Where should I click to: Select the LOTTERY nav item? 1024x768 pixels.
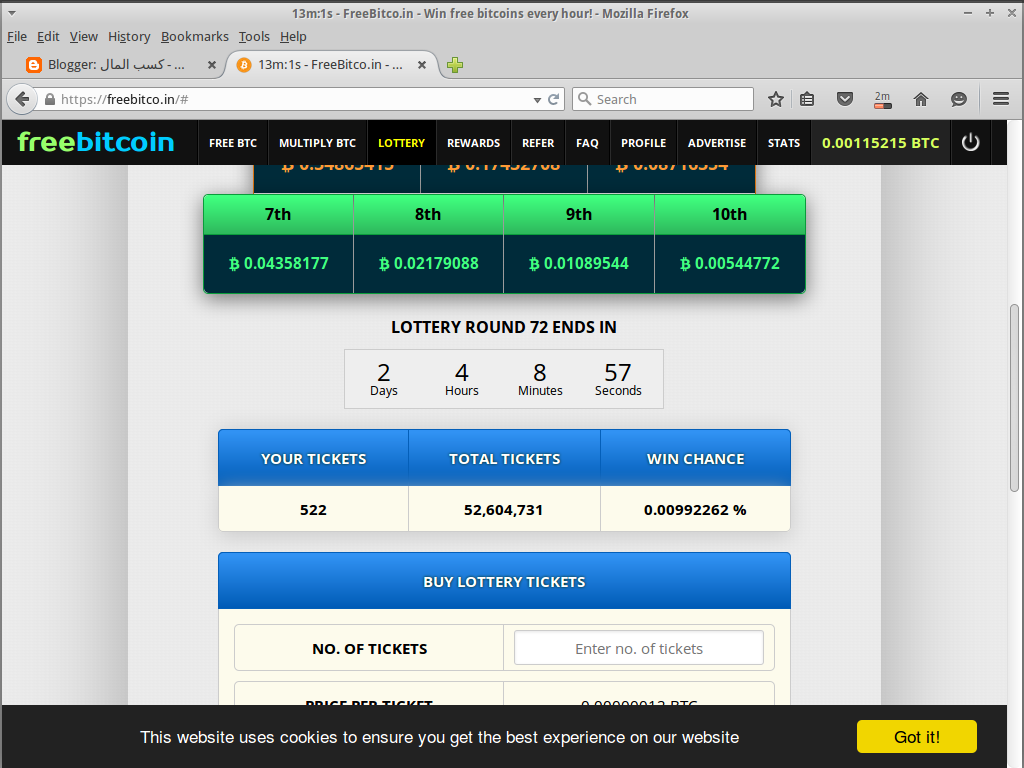pos(402,142)
